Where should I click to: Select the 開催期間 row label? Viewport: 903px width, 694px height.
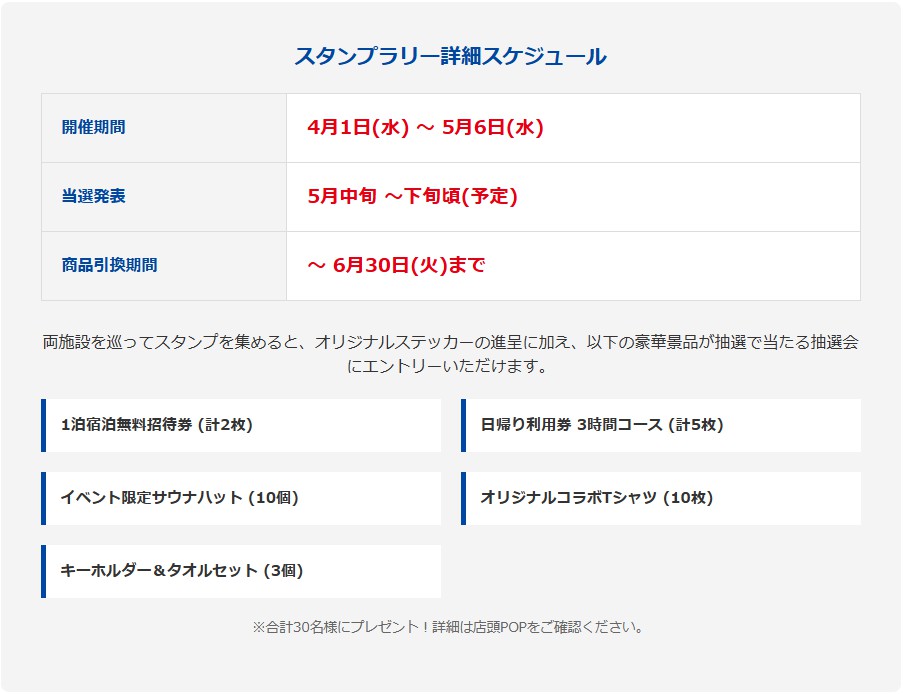pos(94,128)
